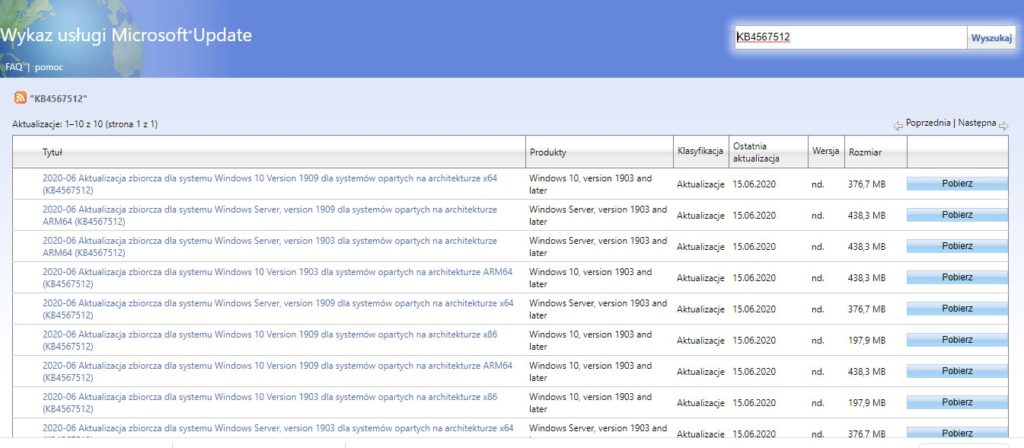Click the Wyszukaj search button
The width and height of the screenshot is (1024, 448).
pyautogui.click(x=991, y=38)
